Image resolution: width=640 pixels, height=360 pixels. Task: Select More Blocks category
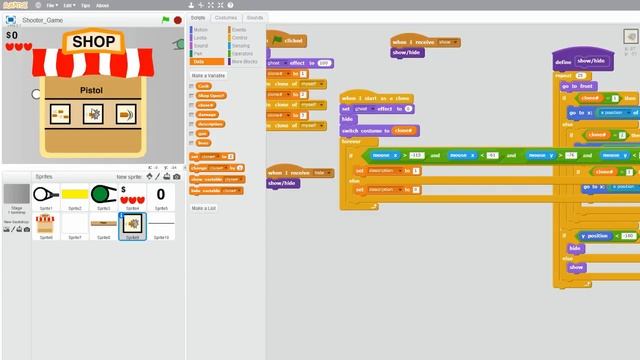[x=243, y=62]
